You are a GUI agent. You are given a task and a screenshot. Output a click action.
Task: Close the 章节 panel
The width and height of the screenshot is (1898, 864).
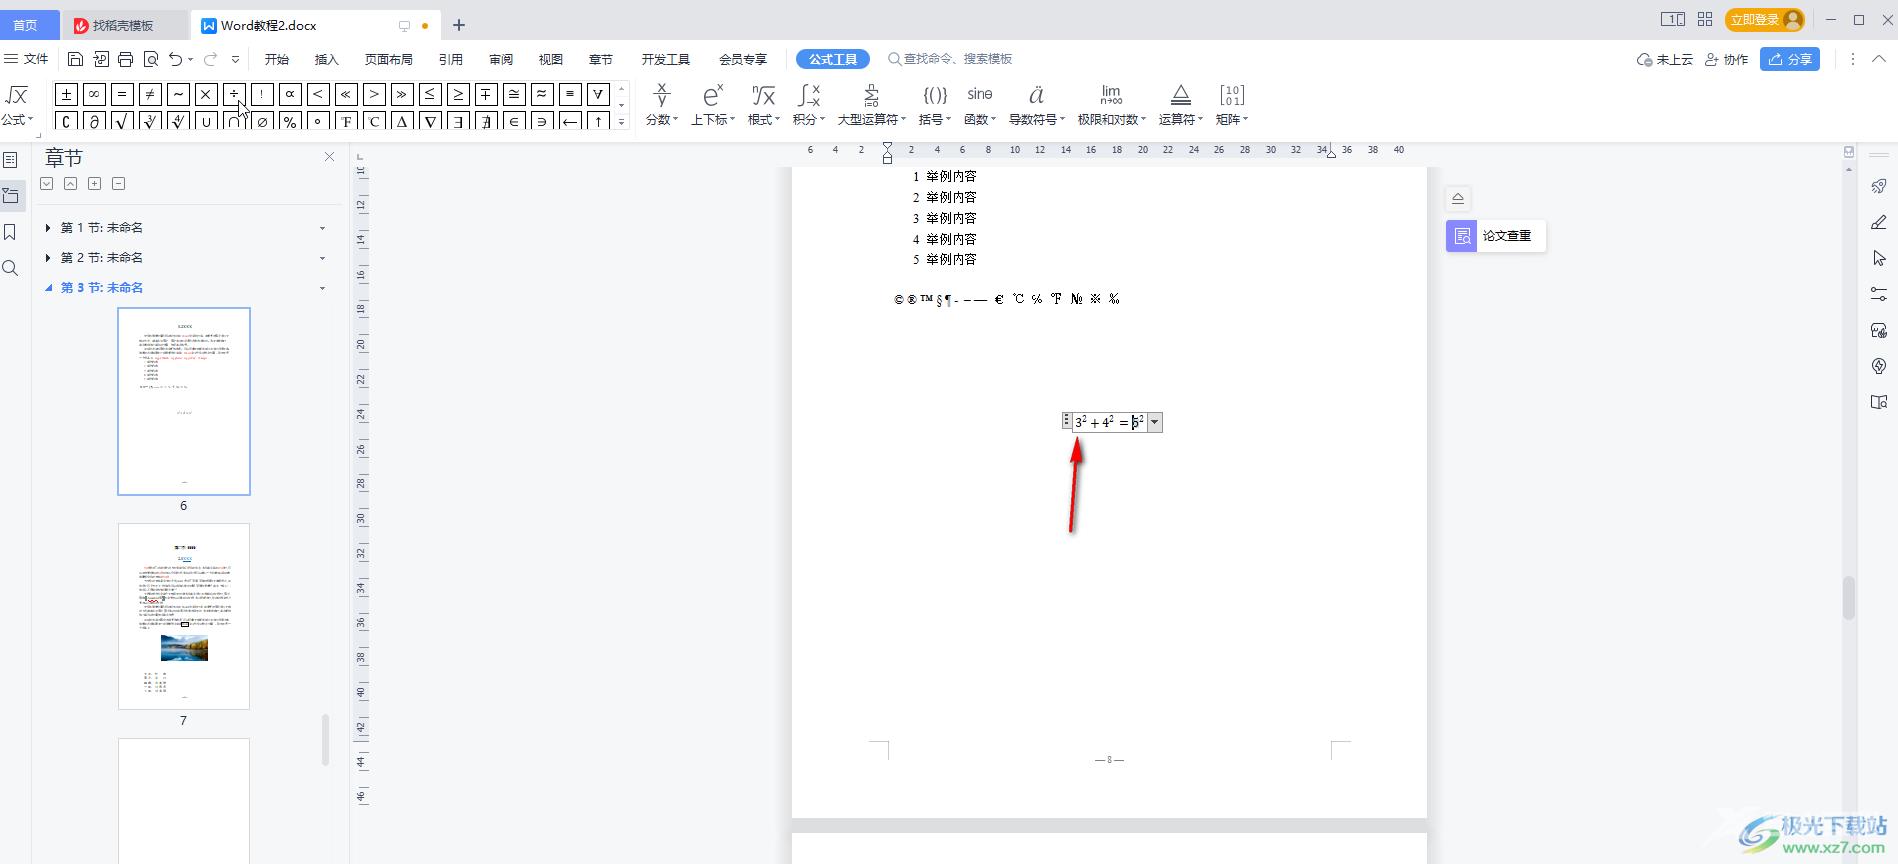click(x=330, y=157)
